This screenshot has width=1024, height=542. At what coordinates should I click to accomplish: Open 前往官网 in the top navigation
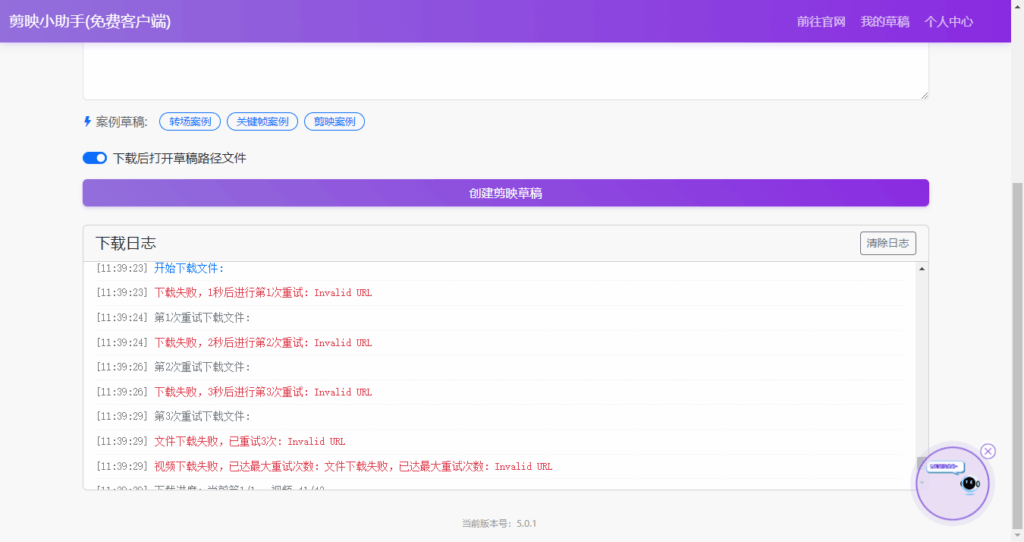coord(821,21)
